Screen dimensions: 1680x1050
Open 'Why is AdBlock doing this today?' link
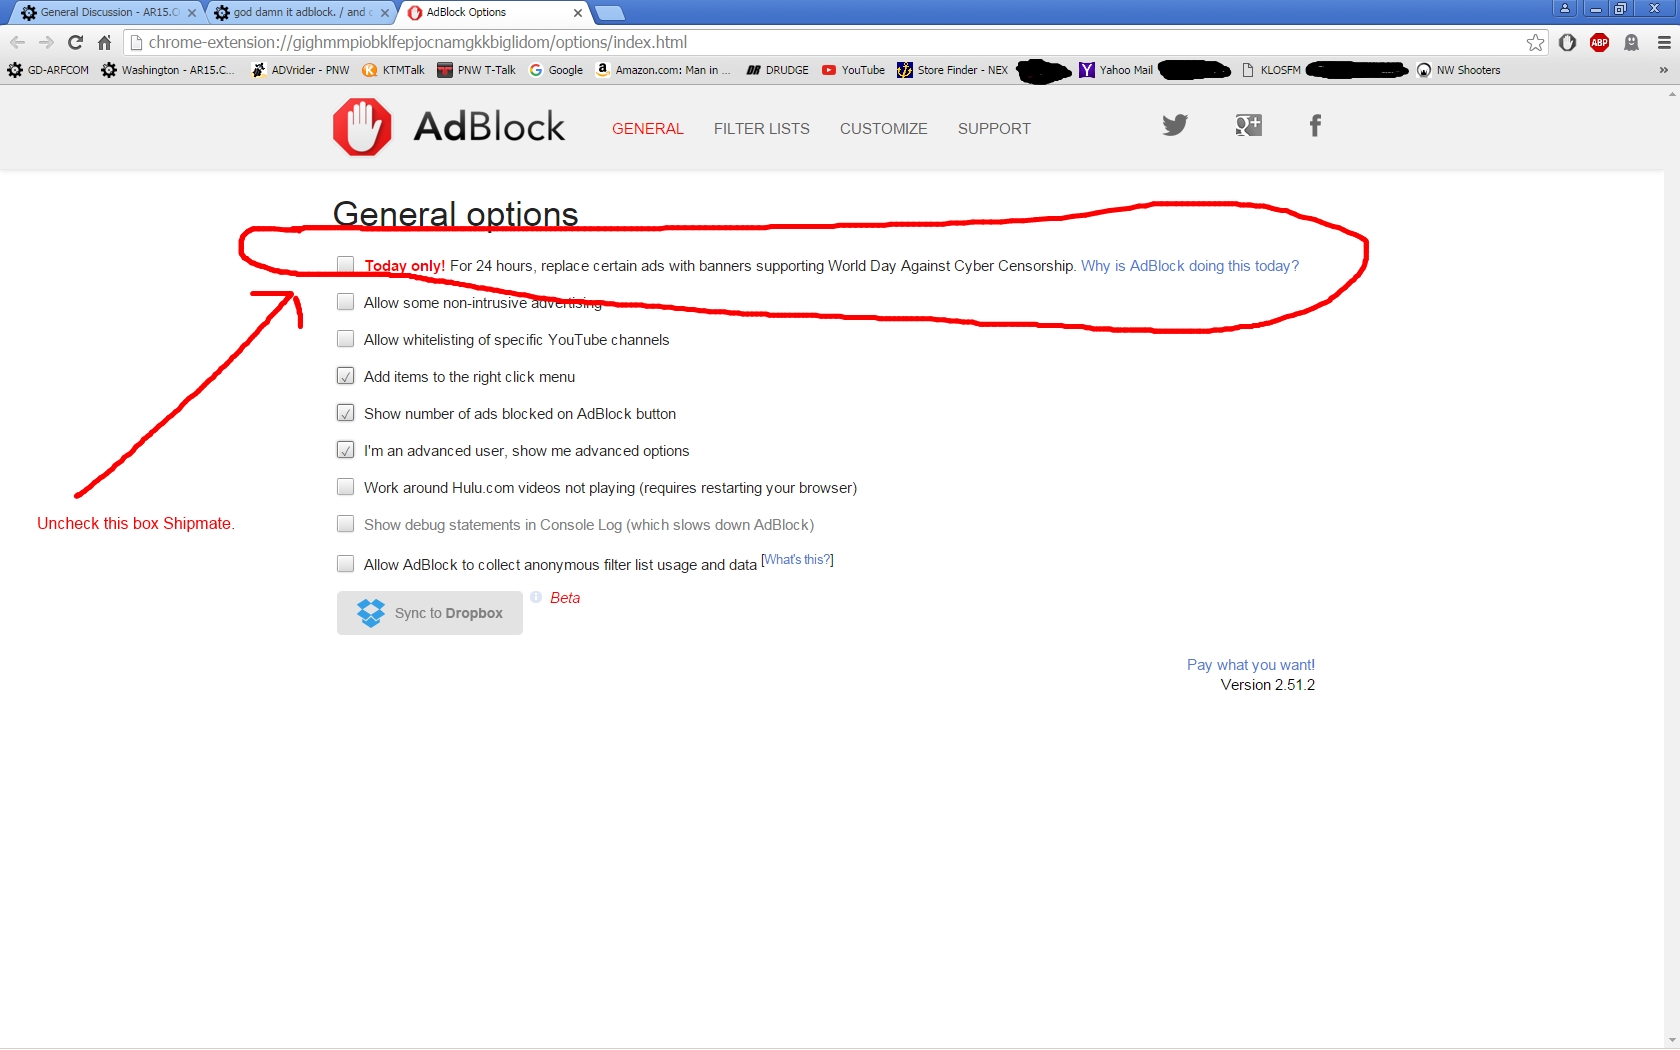(x=1190, y=266)
